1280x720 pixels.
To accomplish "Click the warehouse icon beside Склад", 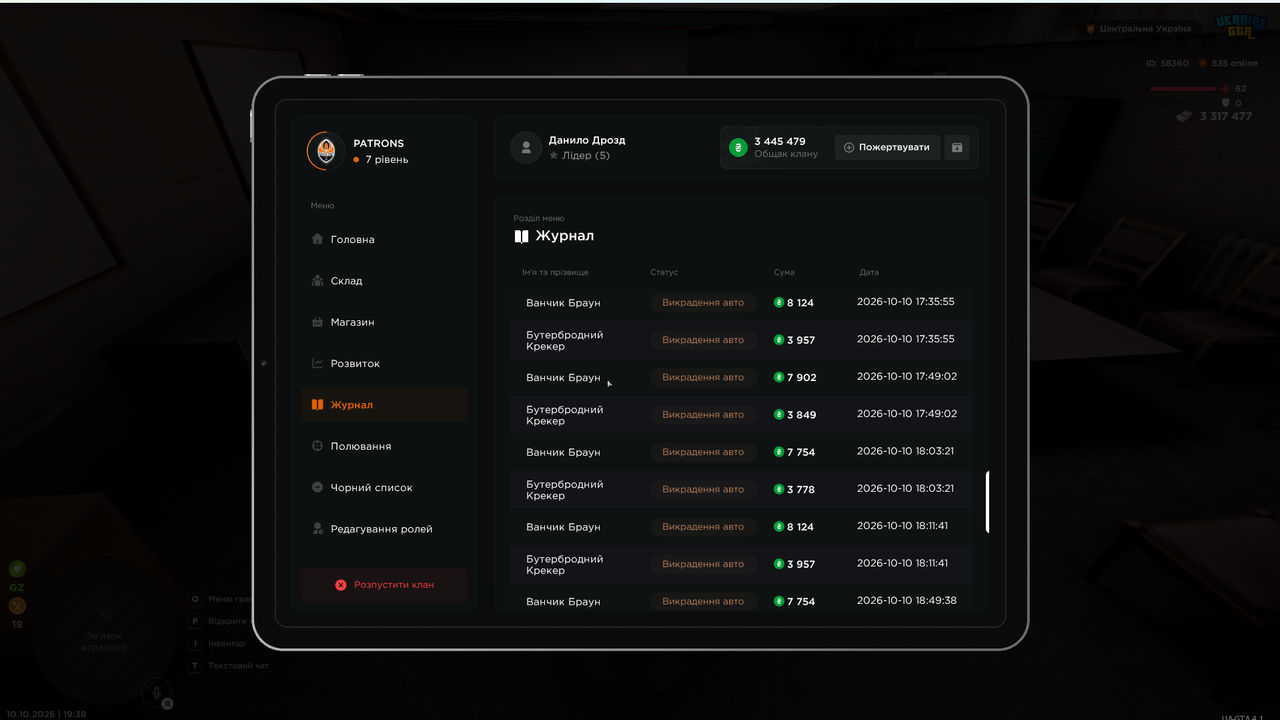I will 317,281.
